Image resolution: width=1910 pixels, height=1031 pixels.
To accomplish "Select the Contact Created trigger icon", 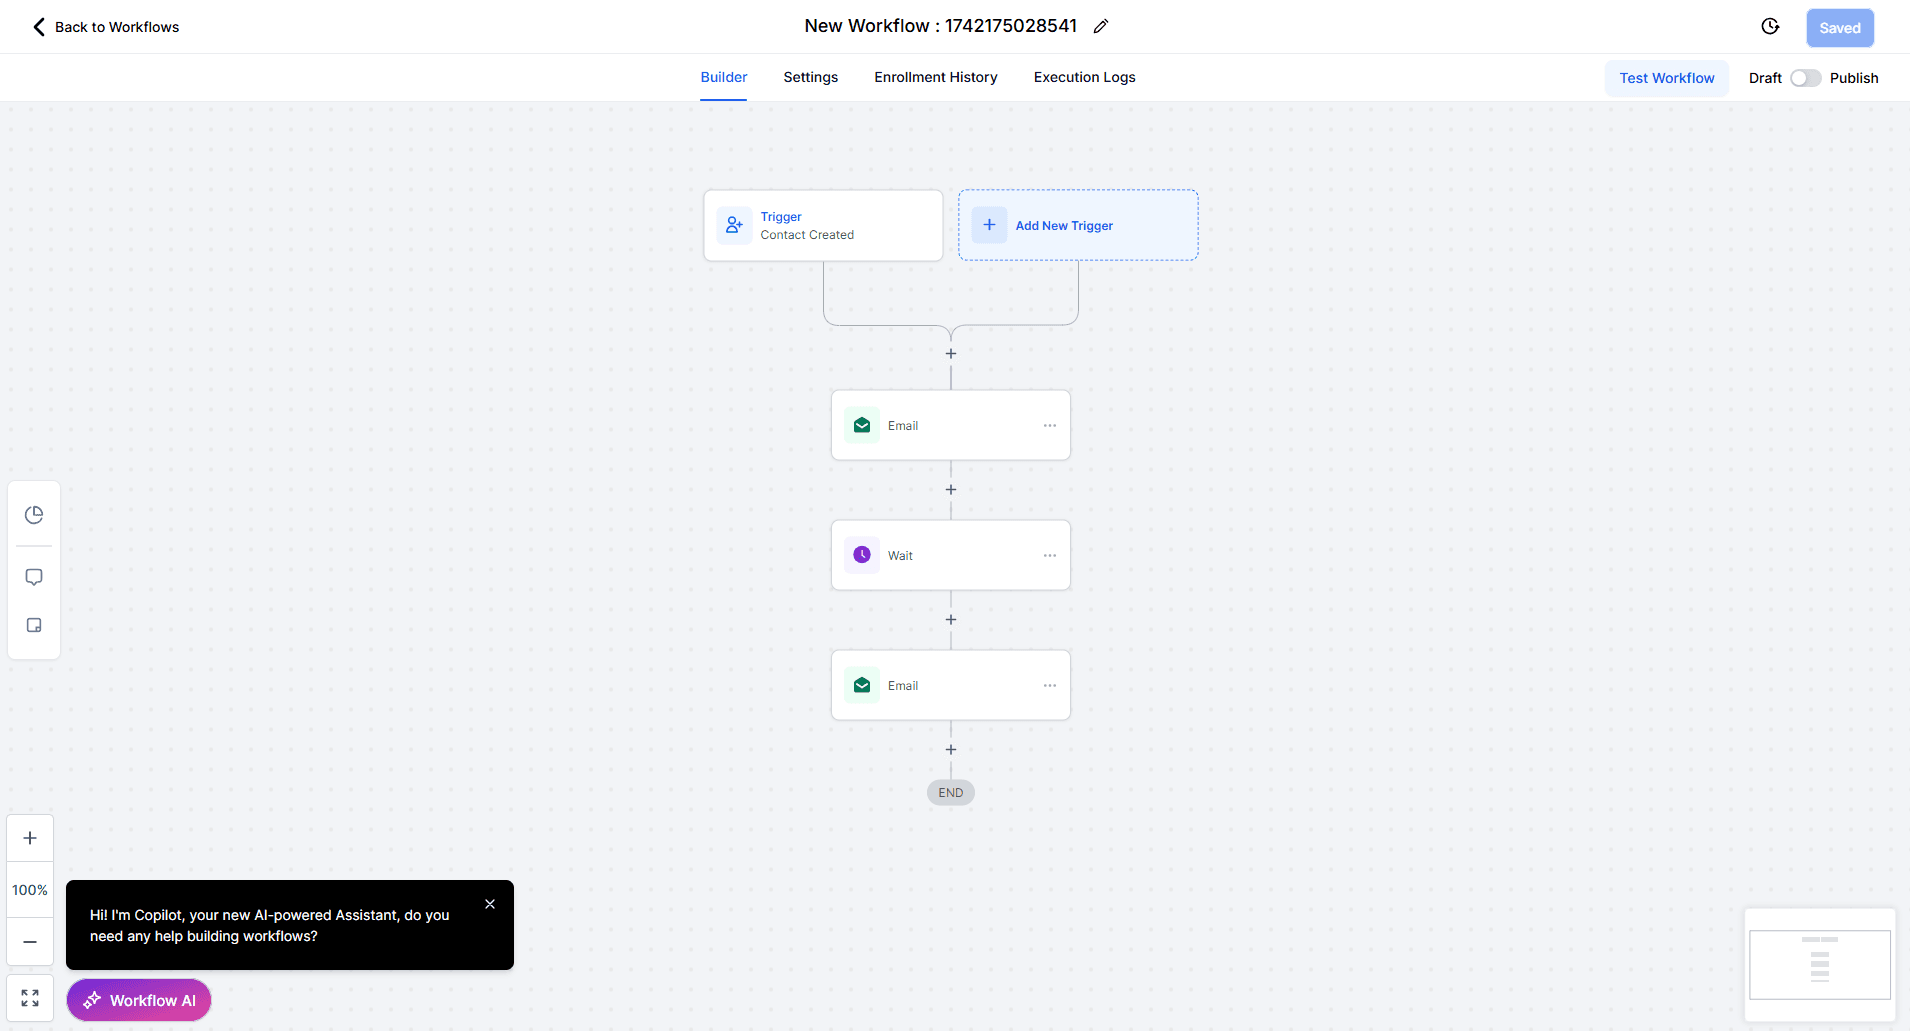I will click(734, 225).
